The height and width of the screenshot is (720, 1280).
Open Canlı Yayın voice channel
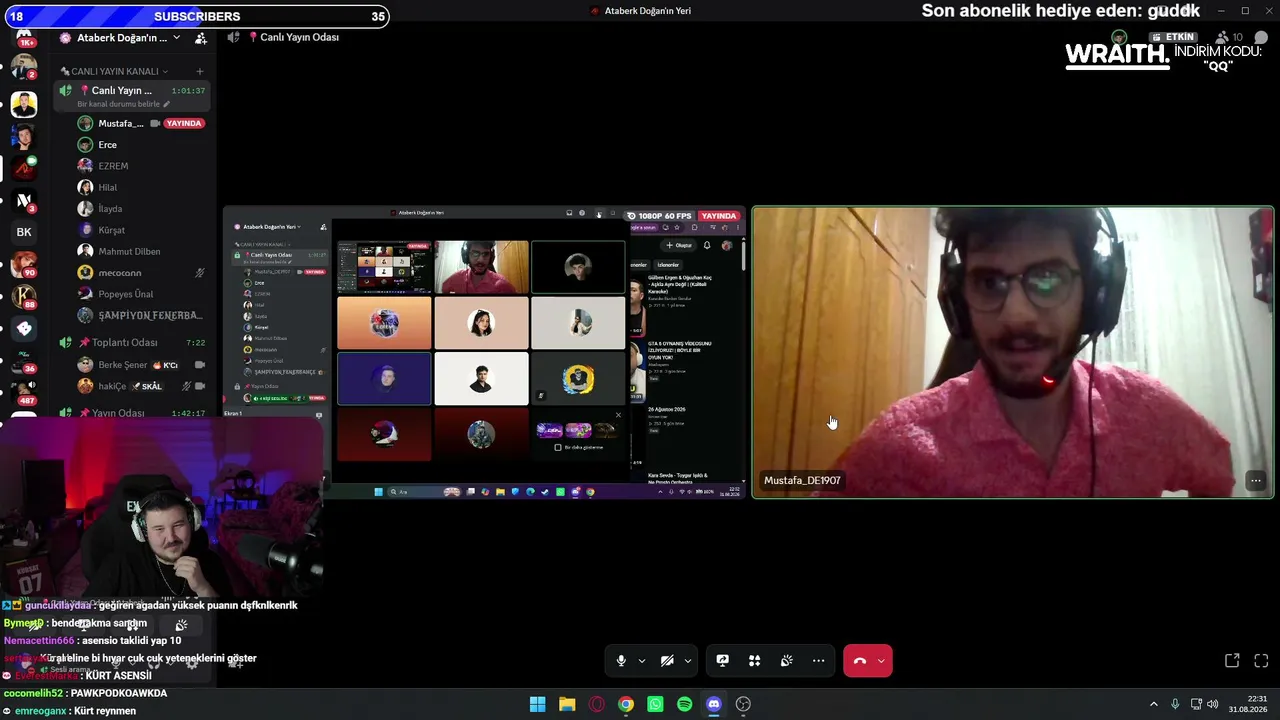click(x=134, y=91)
